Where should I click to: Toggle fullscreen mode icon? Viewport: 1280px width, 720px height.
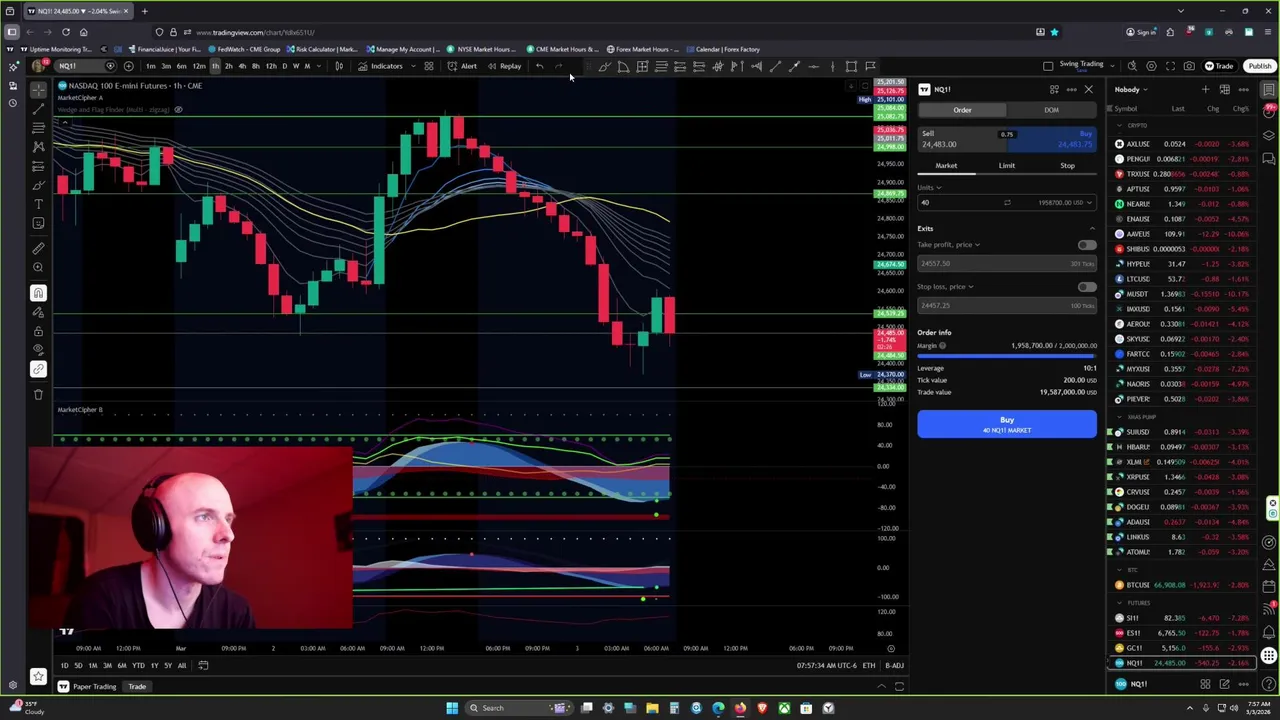coord(1170,66)
